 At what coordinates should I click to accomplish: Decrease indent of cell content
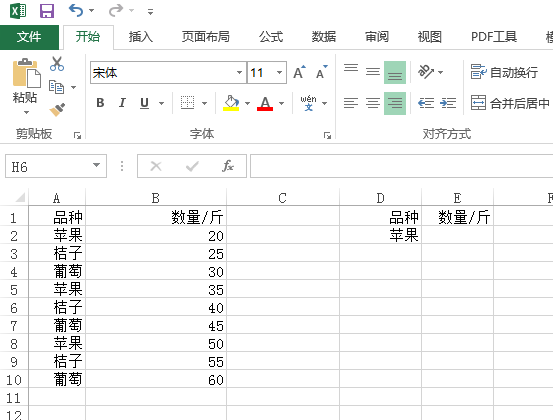click(x=426, y=103)
